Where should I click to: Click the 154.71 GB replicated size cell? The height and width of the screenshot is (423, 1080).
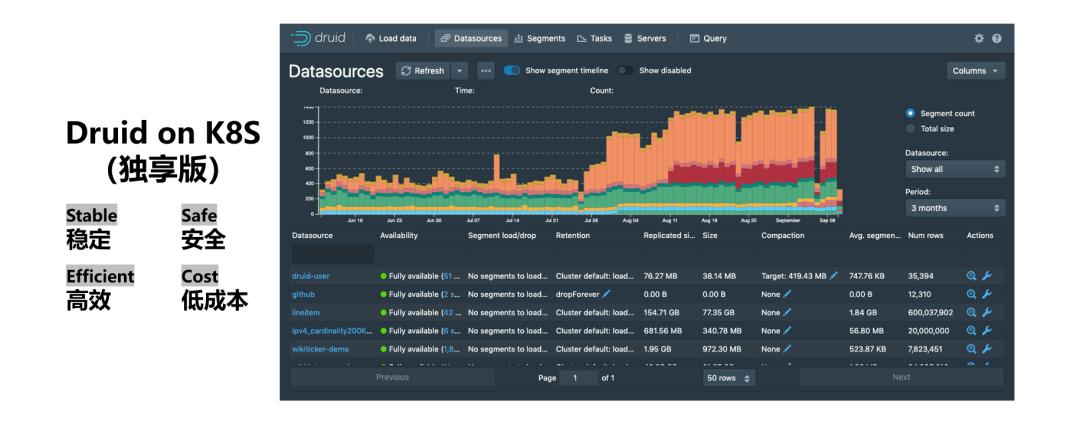[663, 313]
